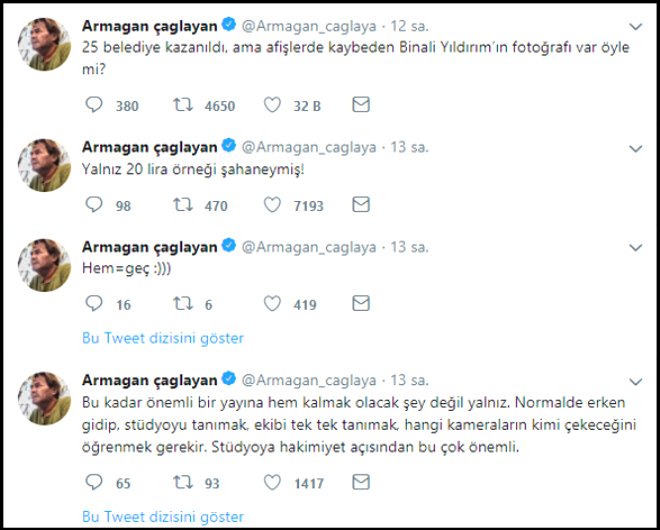Retweet the tweet with 470 retweets
The width and height of the screenshot is (660, 530).
click(x=184, y=205)
